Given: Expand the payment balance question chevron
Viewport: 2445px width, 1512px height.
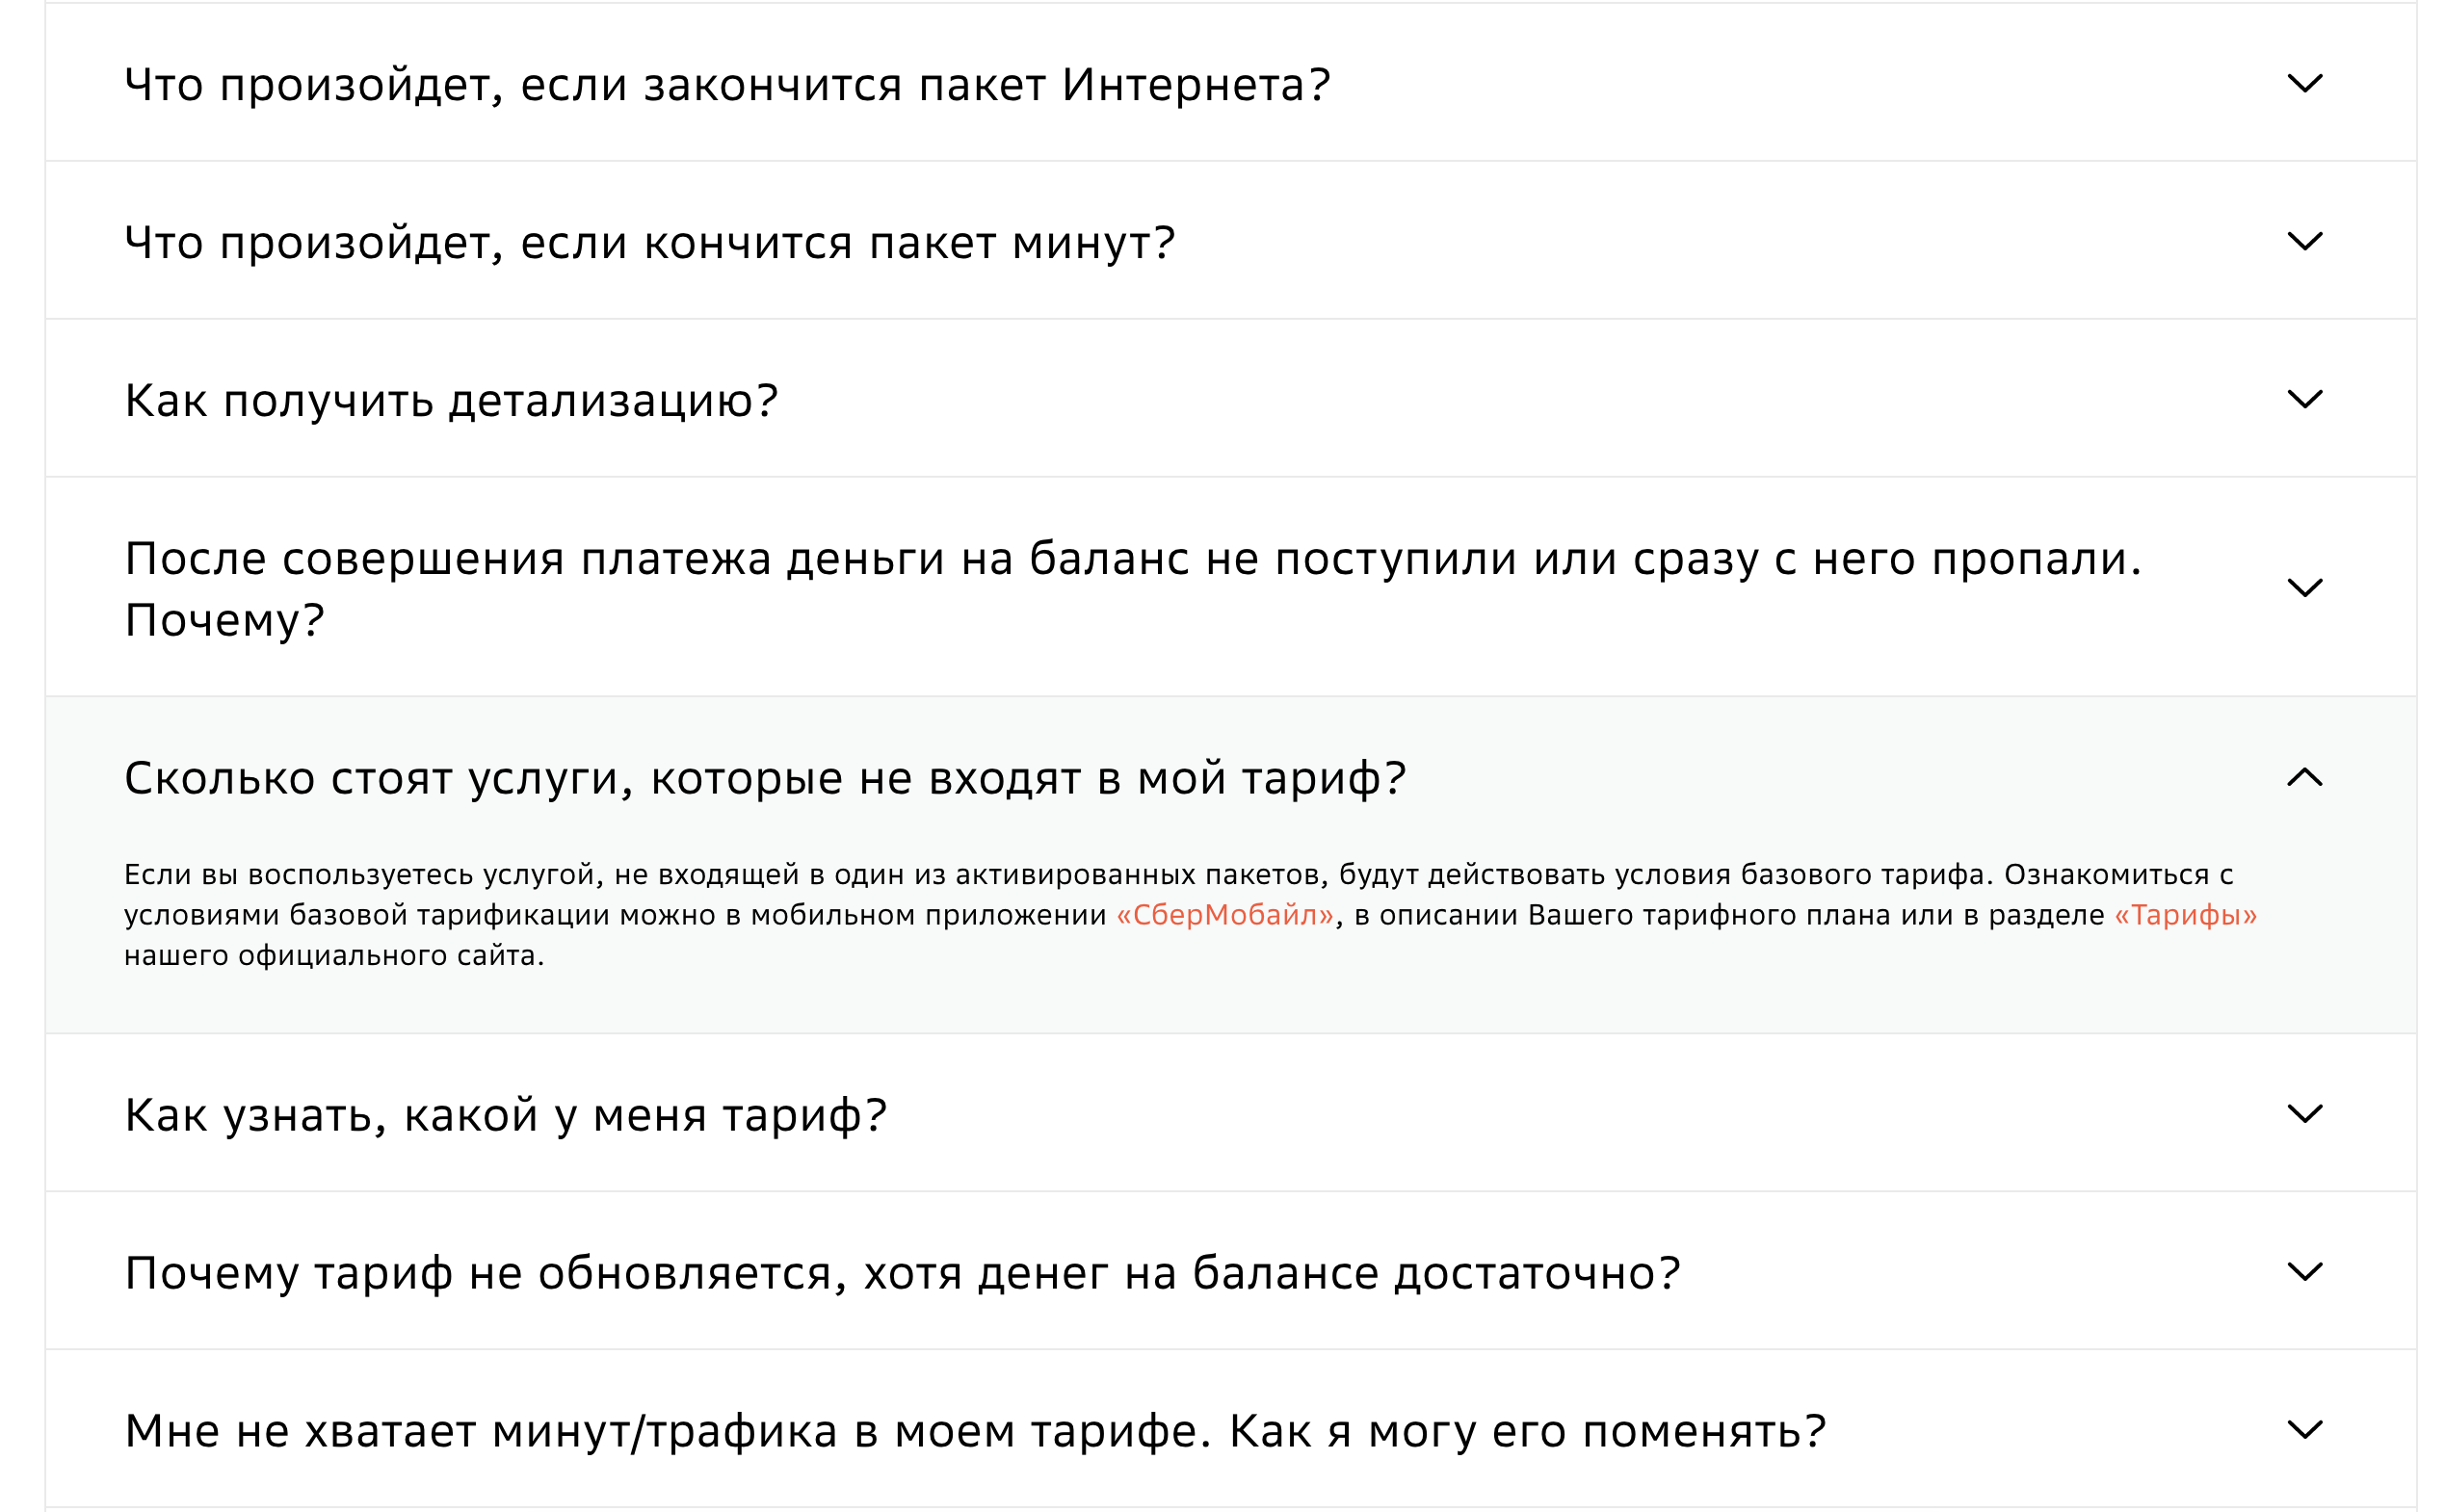Looking at the screenshot, I should tap(2306, 590).
